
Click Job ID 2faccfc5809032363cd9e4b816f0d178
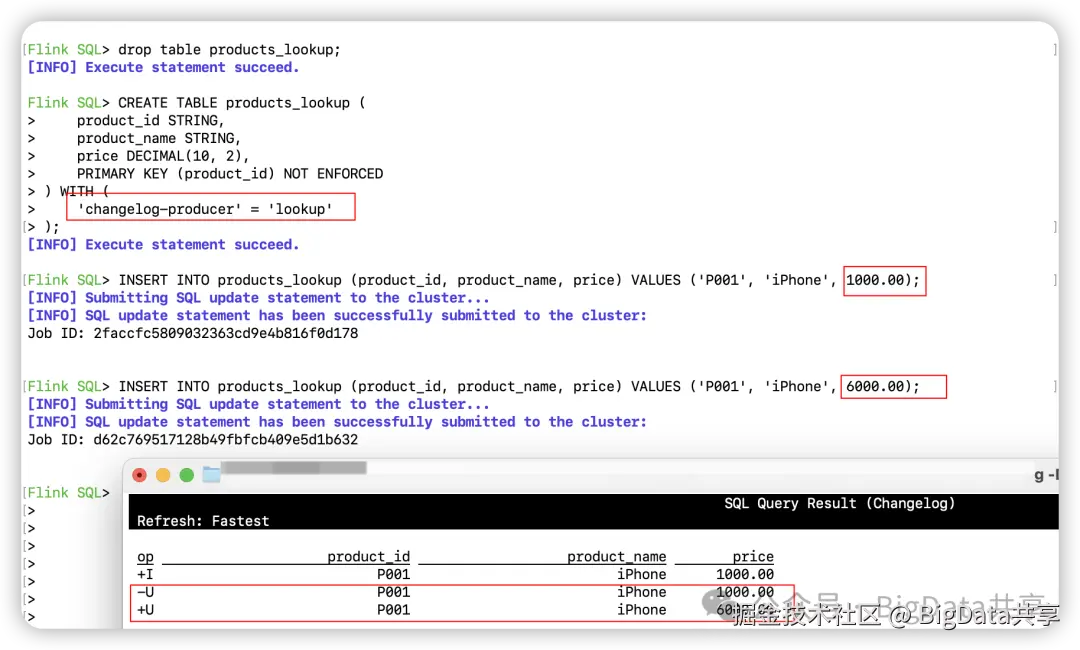coord(226,333)
